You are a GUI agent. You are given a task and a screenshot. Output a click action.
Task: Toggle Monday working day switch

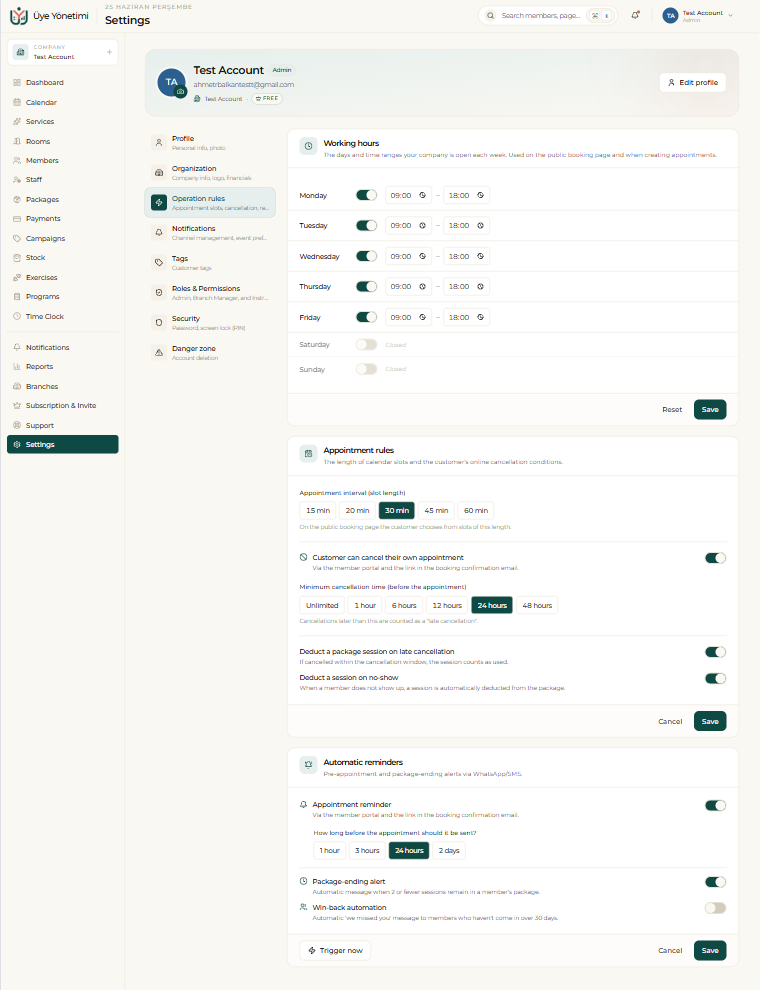click(366, 195)
